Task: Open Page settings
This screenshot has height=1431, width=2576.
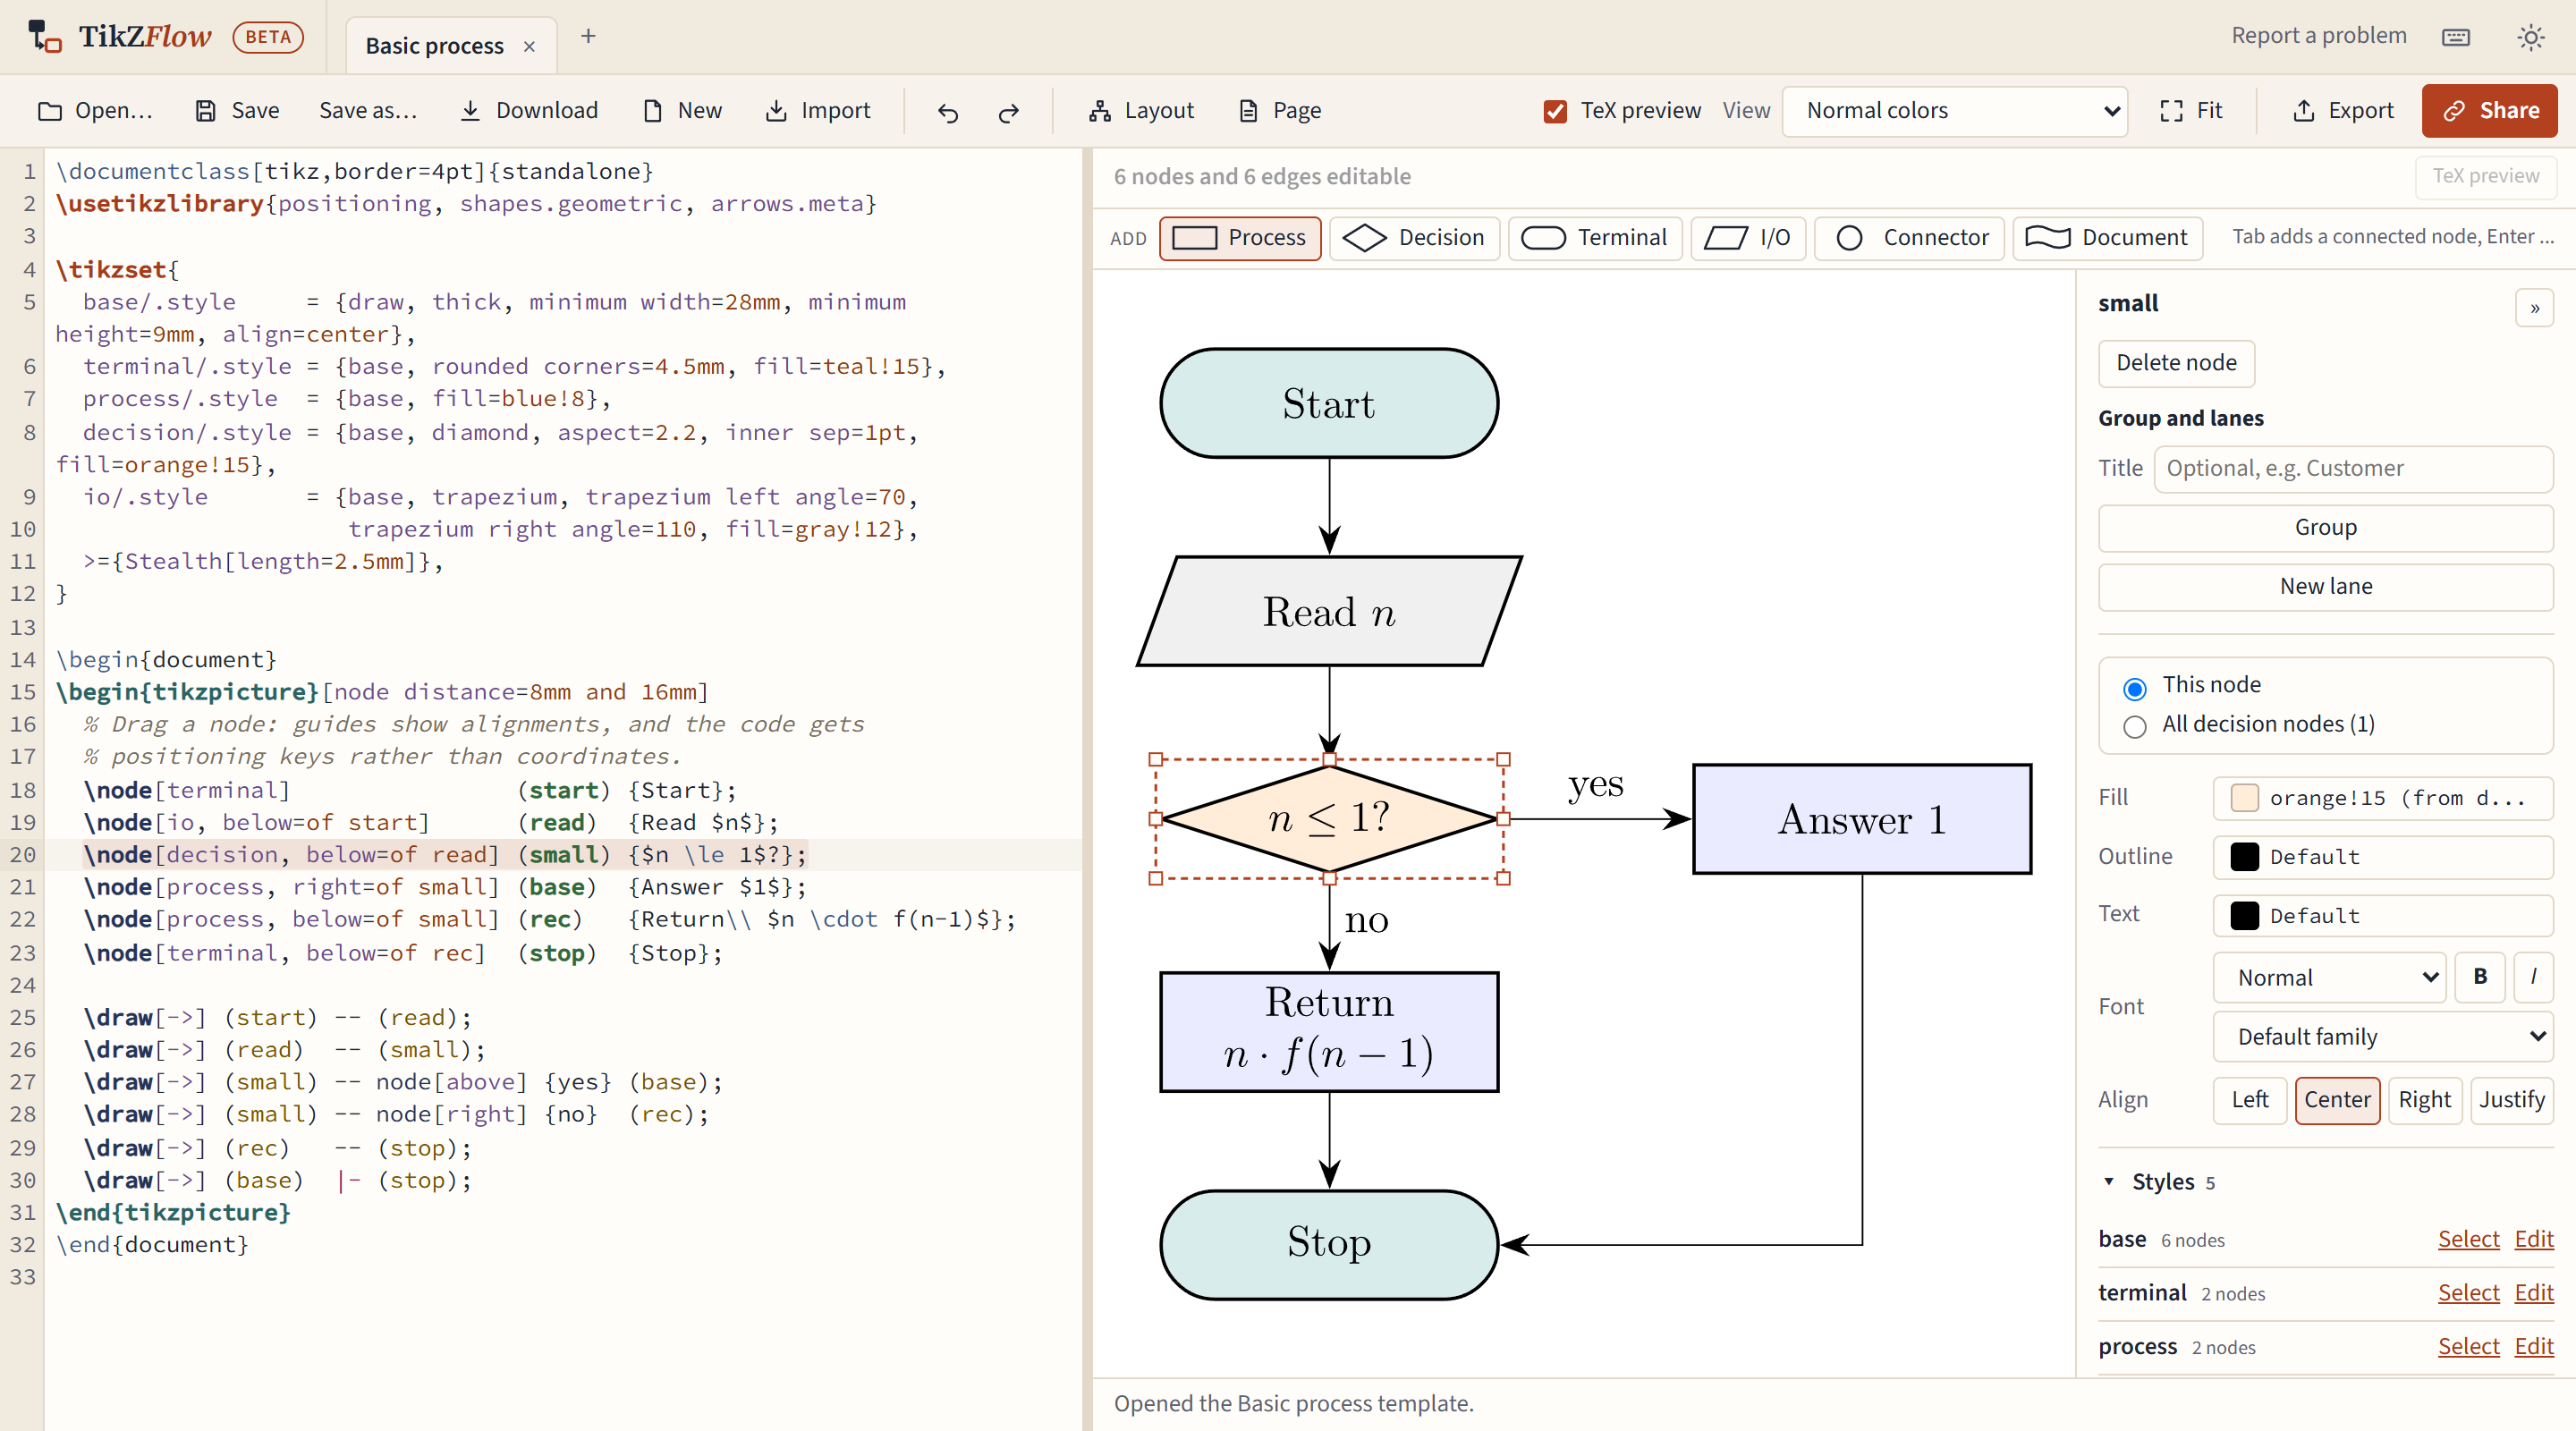Action: coord(1280,111)
